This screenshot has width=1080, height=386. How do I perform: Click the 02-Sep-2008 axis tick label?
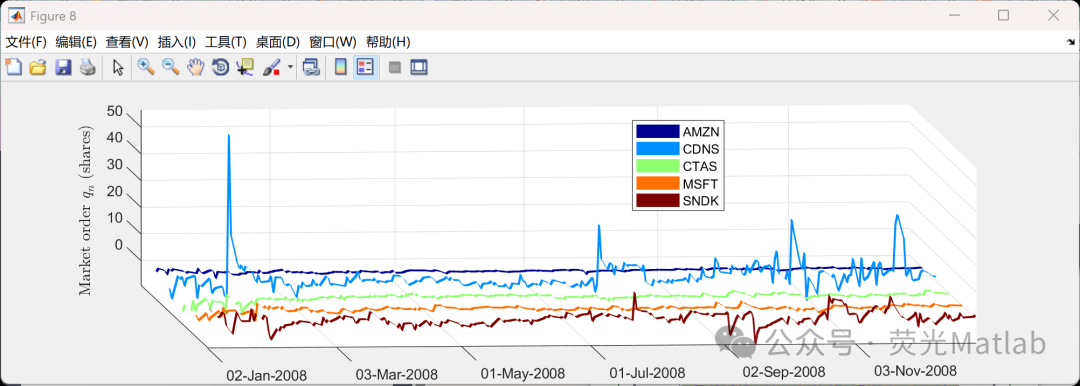(784, 372)
